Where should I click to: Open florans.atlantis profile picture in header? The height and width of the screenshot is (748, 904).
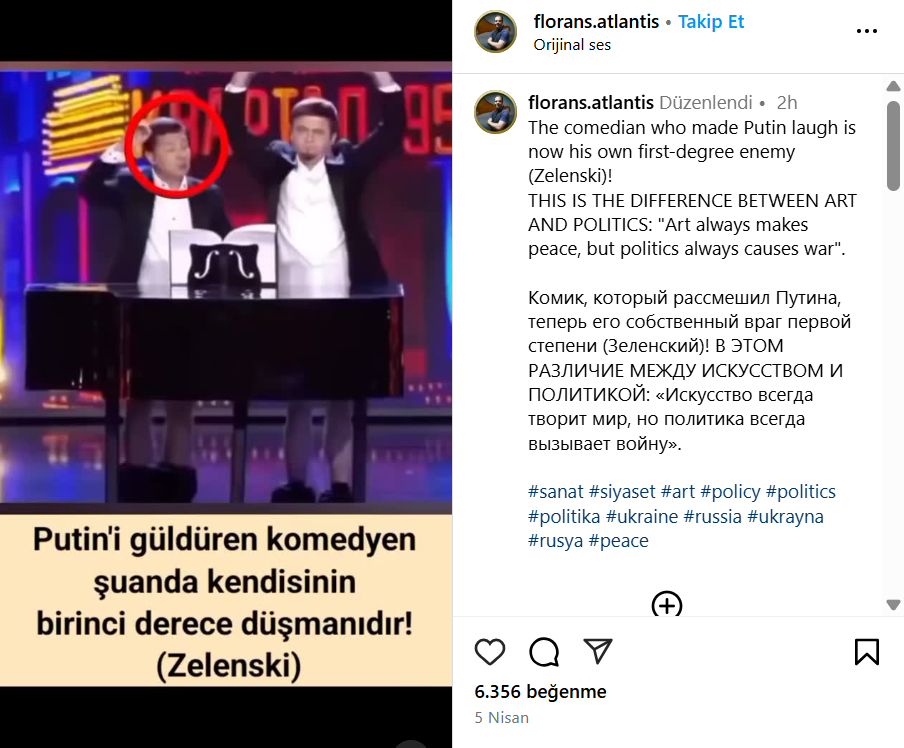click(x=495, y=32)
